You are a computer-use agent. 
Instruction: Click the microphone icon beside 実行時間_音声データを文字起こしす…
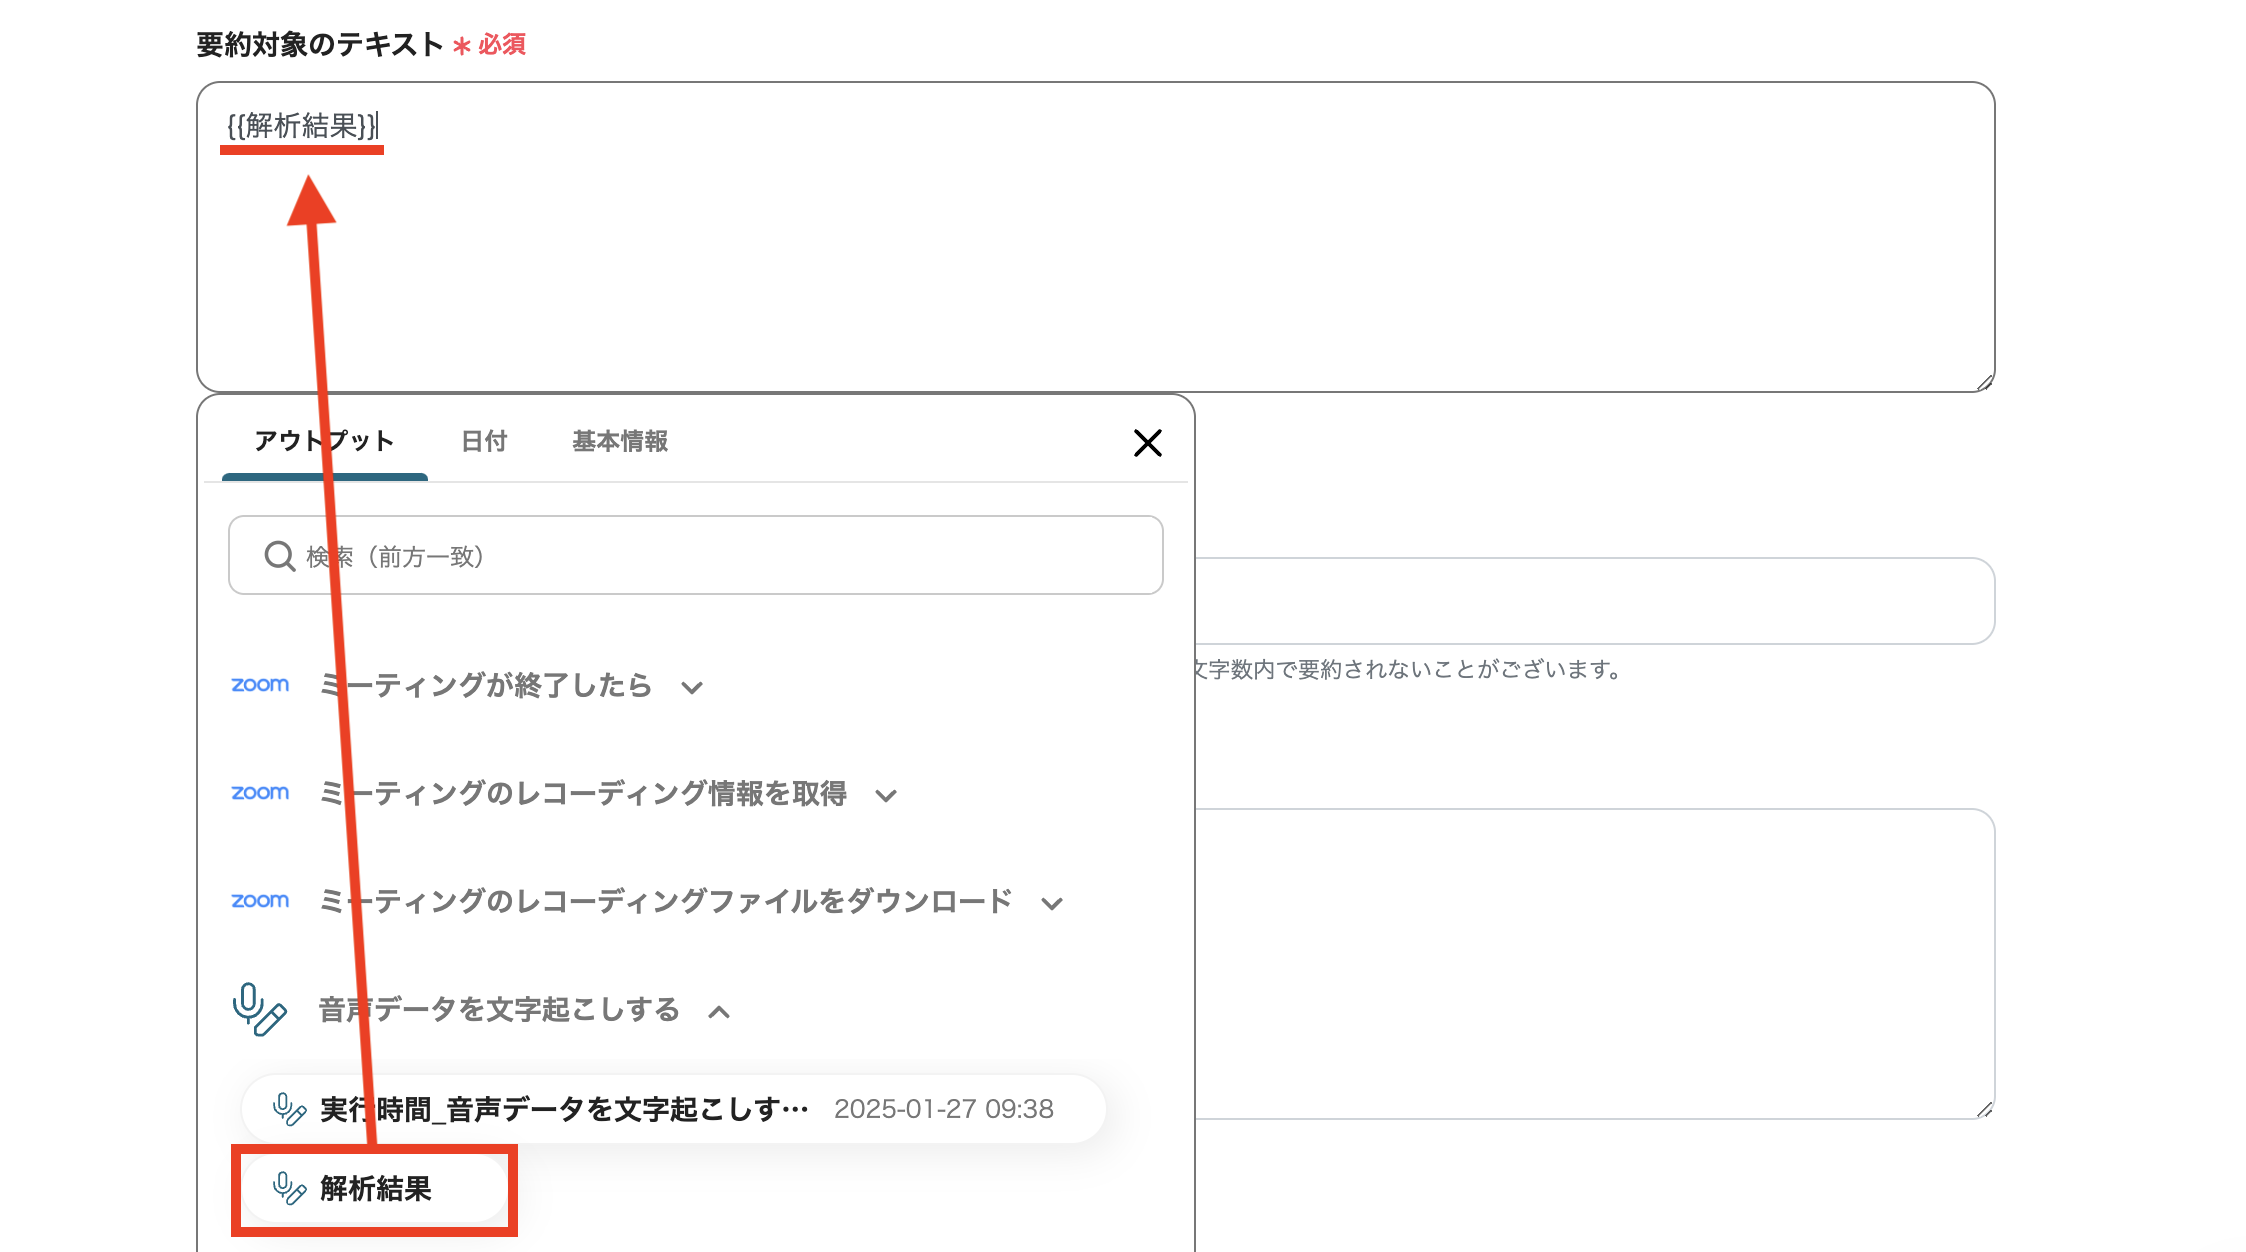click(289, 1108)
